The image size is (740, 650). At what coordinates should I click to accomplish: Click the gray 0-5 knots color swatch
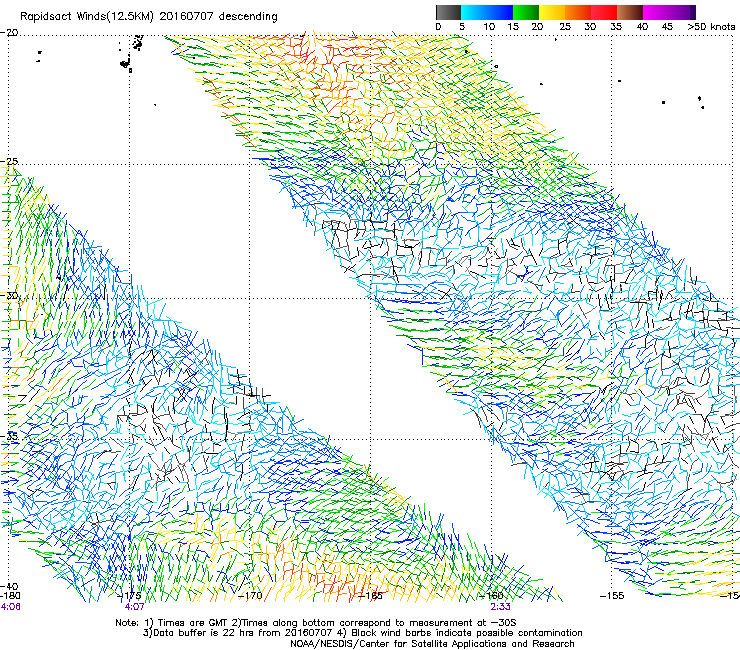(x=448, y=12)
